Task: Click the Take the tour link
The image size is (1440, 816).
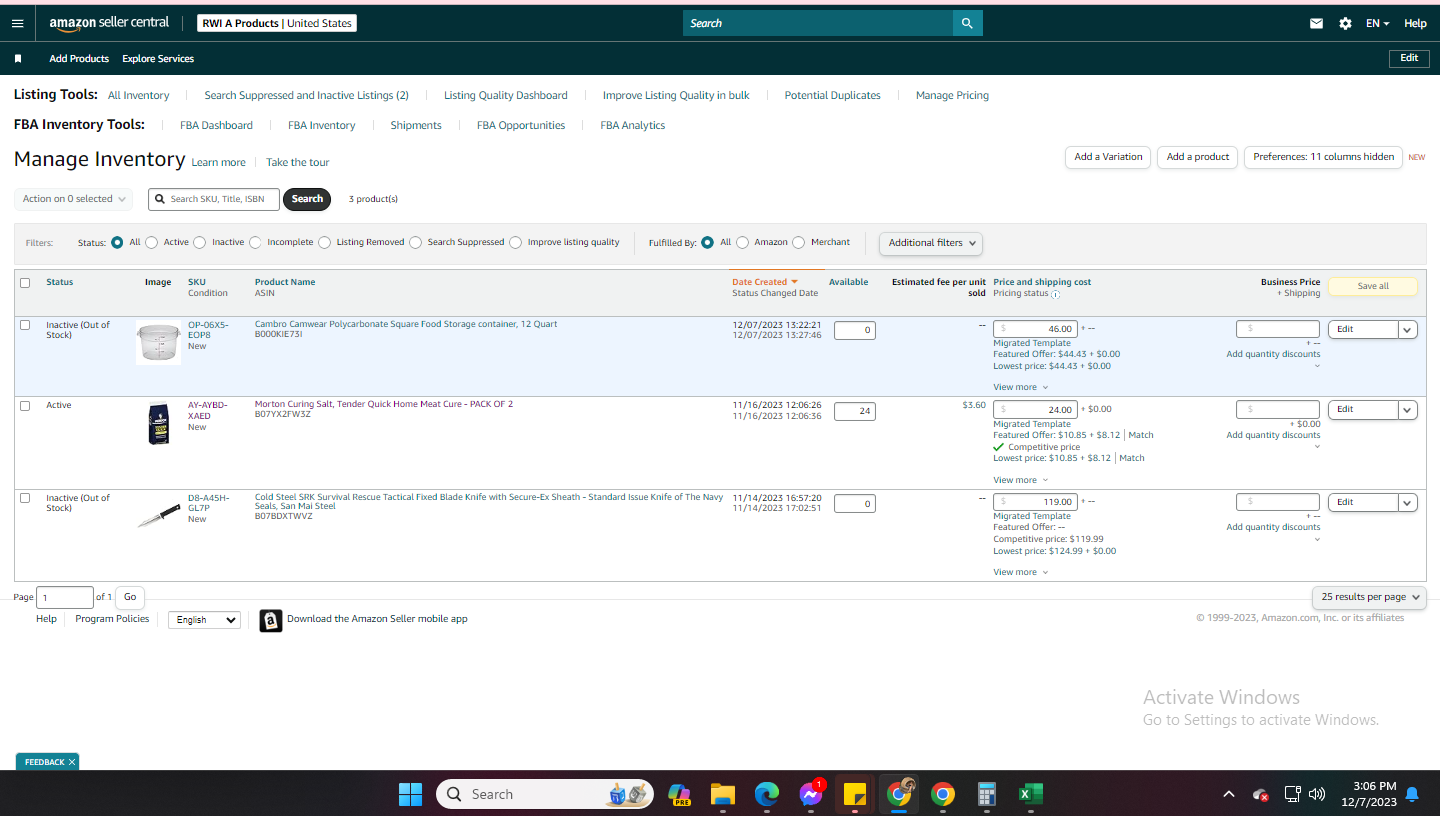Action: coord(297,162)
